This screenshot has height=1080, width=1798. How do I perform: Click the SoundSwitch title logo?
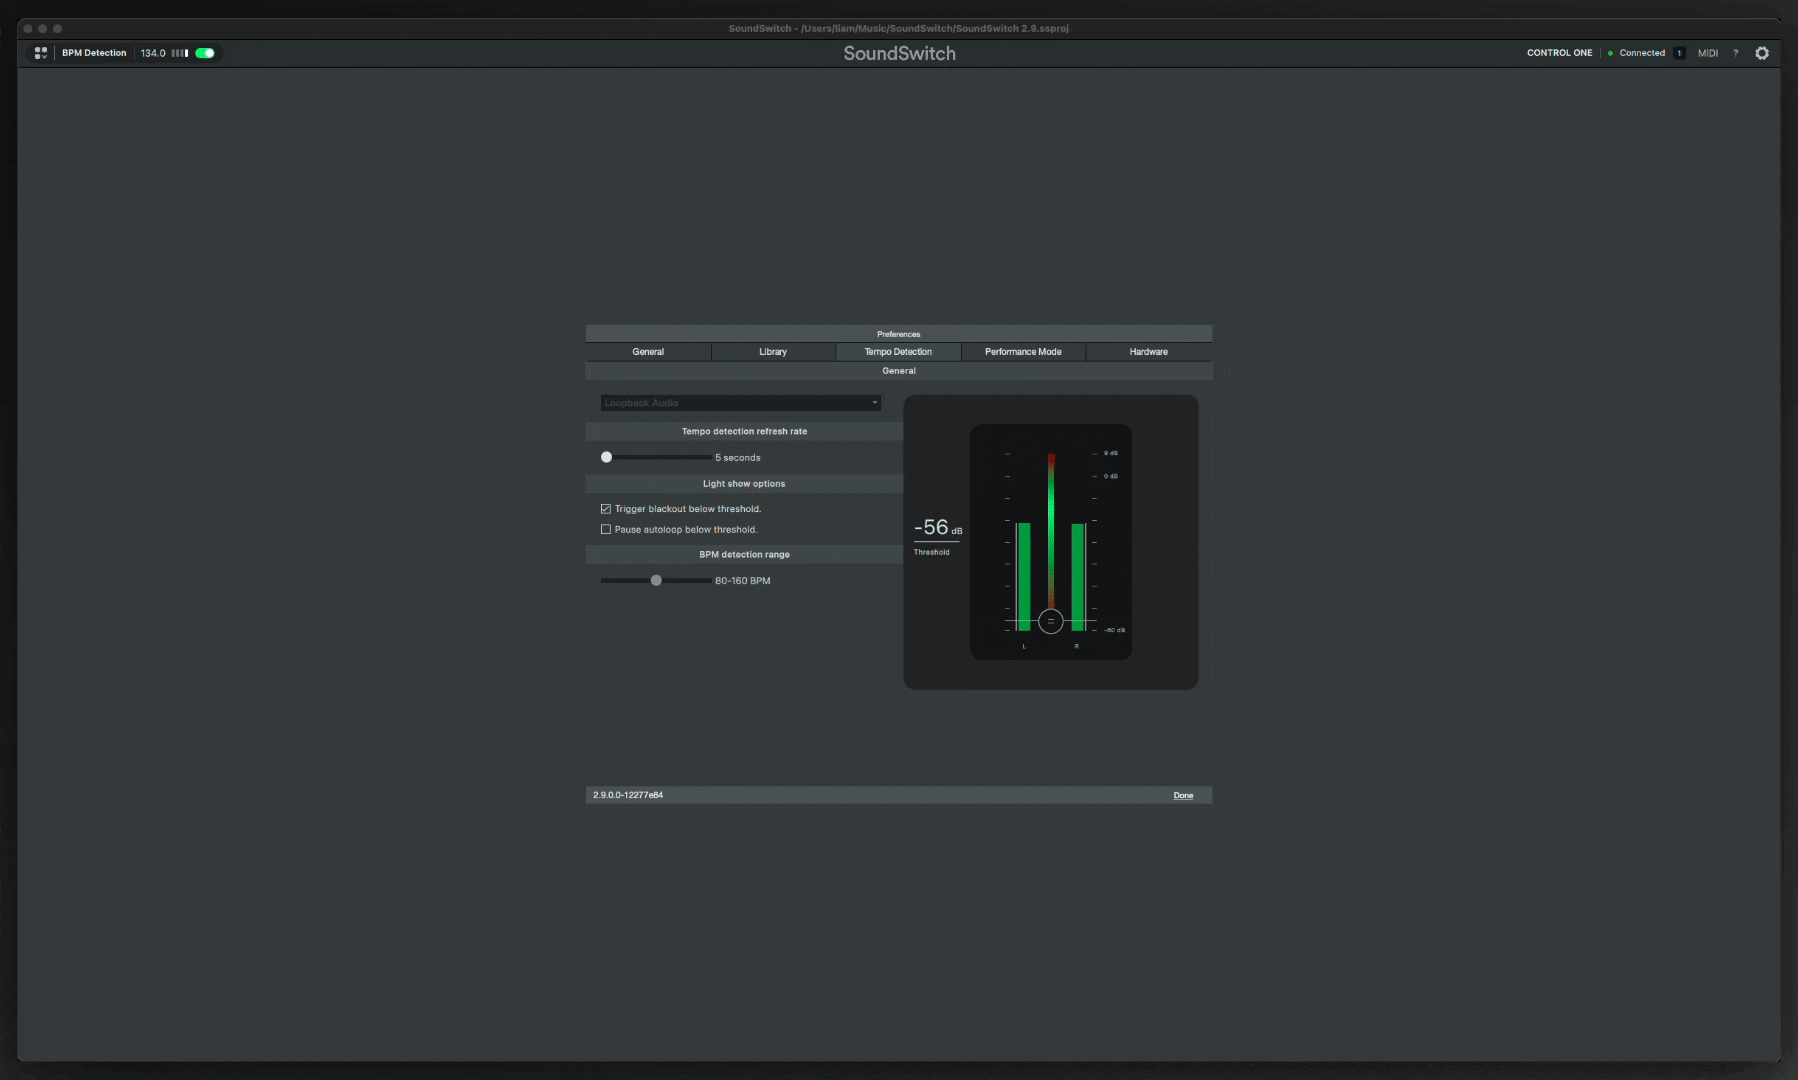(x=899, y=54)
